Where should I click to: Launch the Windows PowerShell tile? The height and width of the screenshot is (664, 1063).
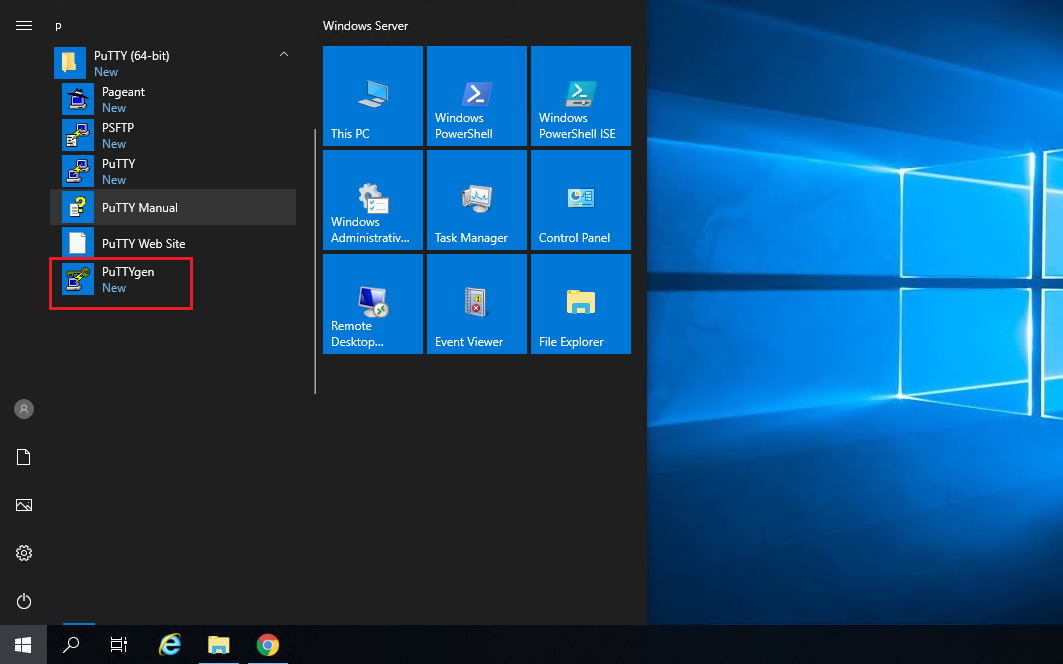[x=477, y=96]
